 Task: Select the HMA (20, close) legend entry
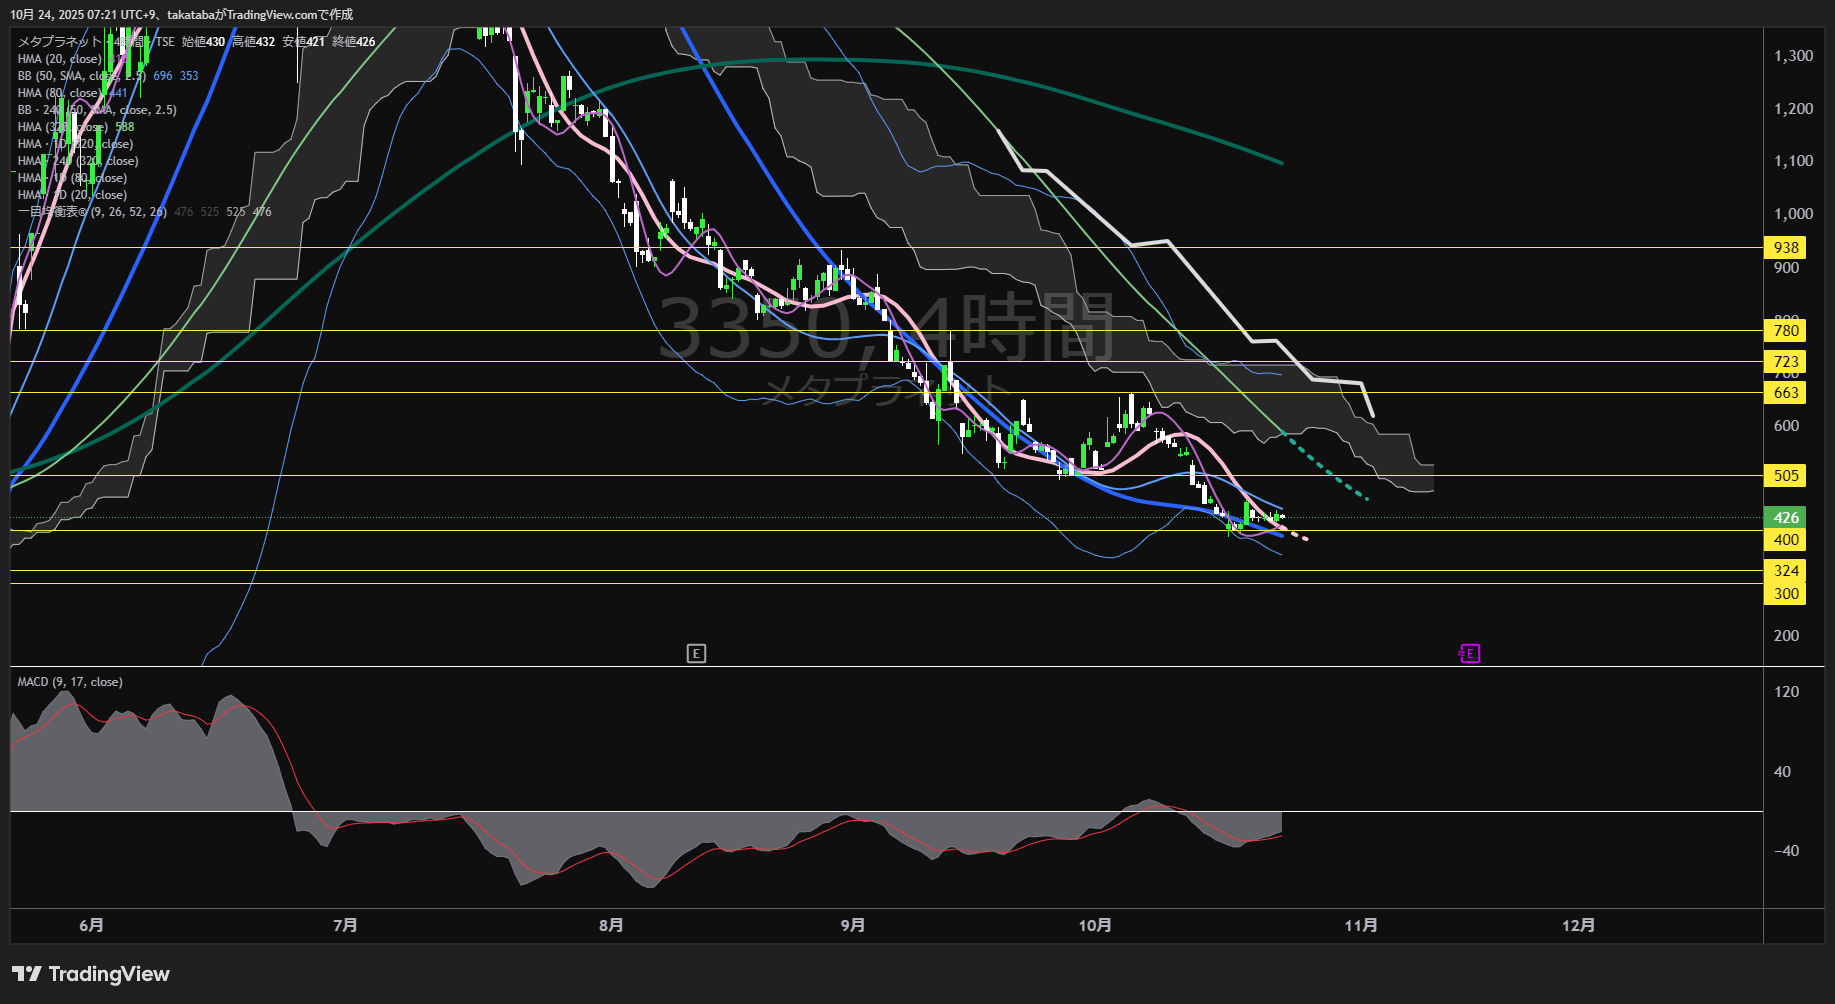point(59,59)
